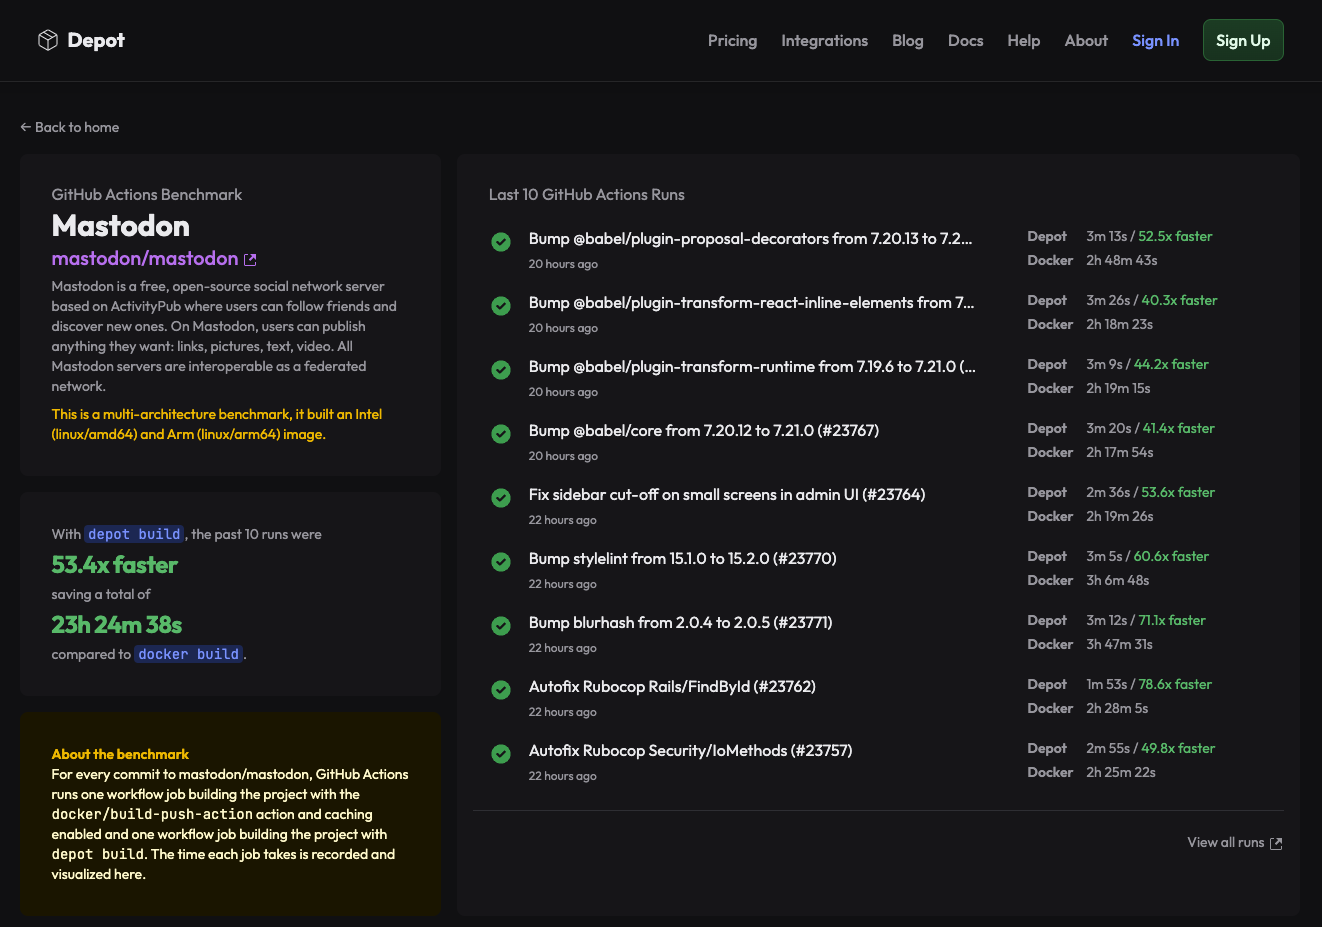The height and width of the screenshot is (927, 1322).
Task: Click the Depot cube logo icon
Action: pos(47,40)
